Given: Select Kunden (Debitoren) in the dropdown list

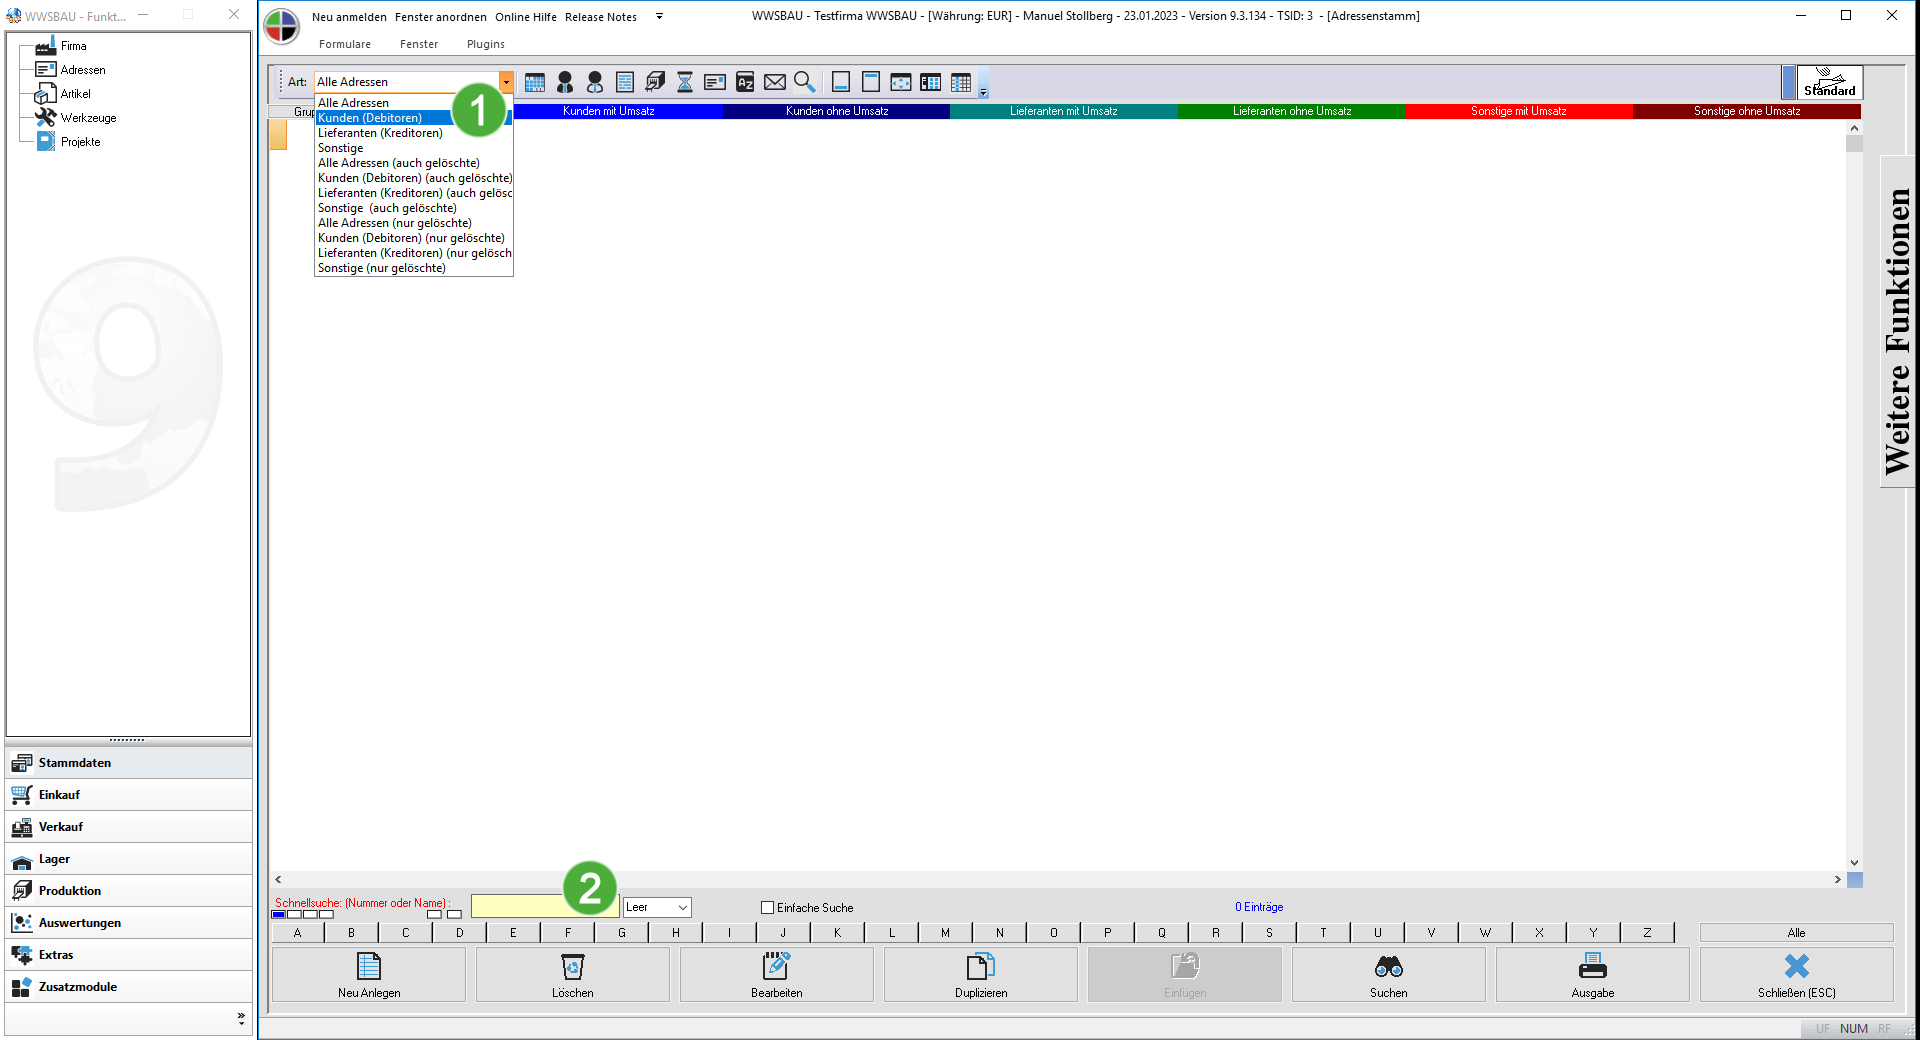Looking at the screenshot, I should (x=414, y=118).
